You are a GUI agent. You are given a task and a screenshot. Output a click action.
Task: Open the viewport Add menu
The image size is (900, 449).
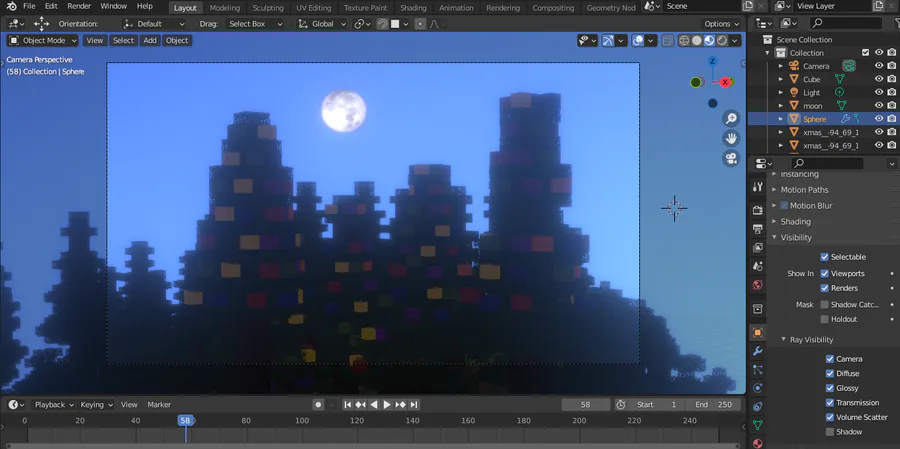[150, 40]
